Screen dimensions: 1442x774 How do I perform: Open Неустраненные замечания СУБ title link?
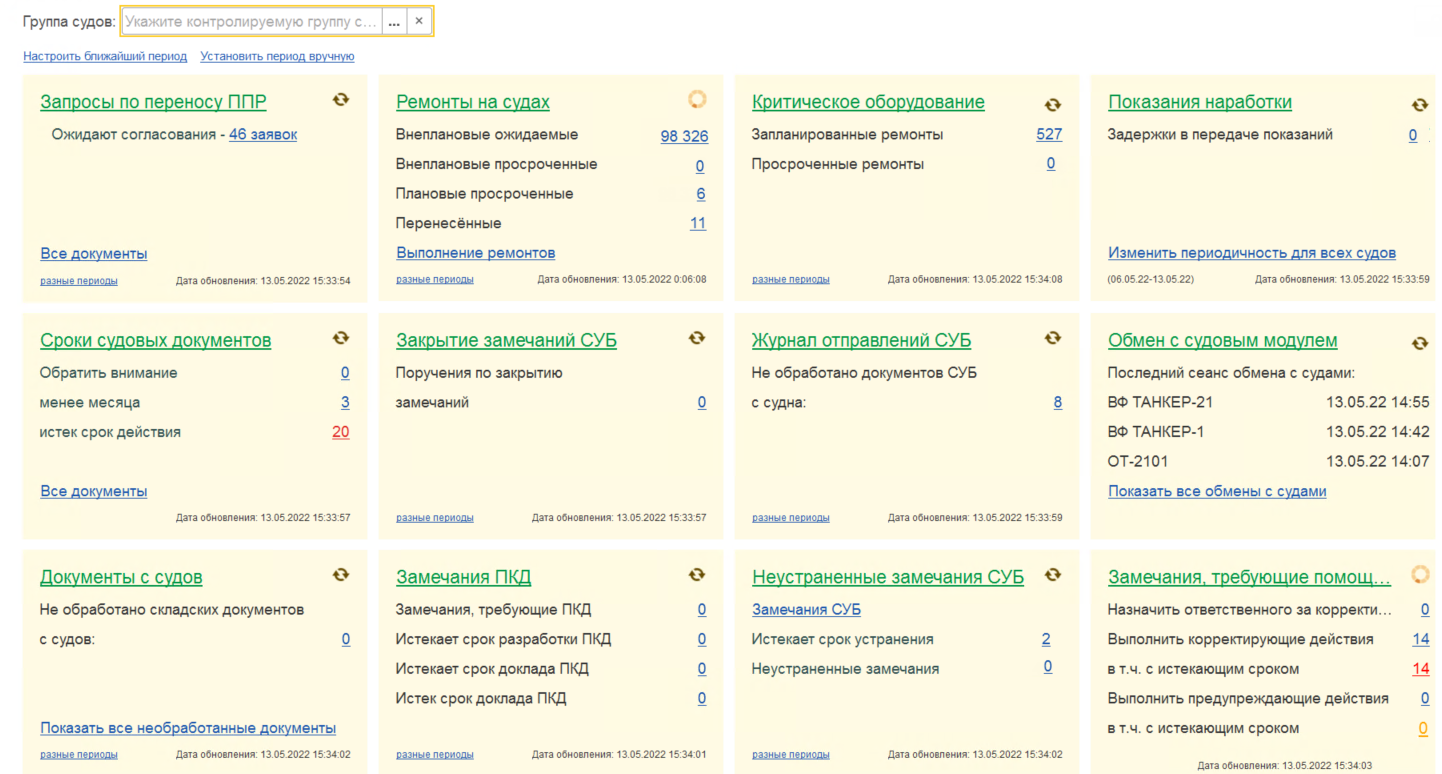click(x=888, y=578)
